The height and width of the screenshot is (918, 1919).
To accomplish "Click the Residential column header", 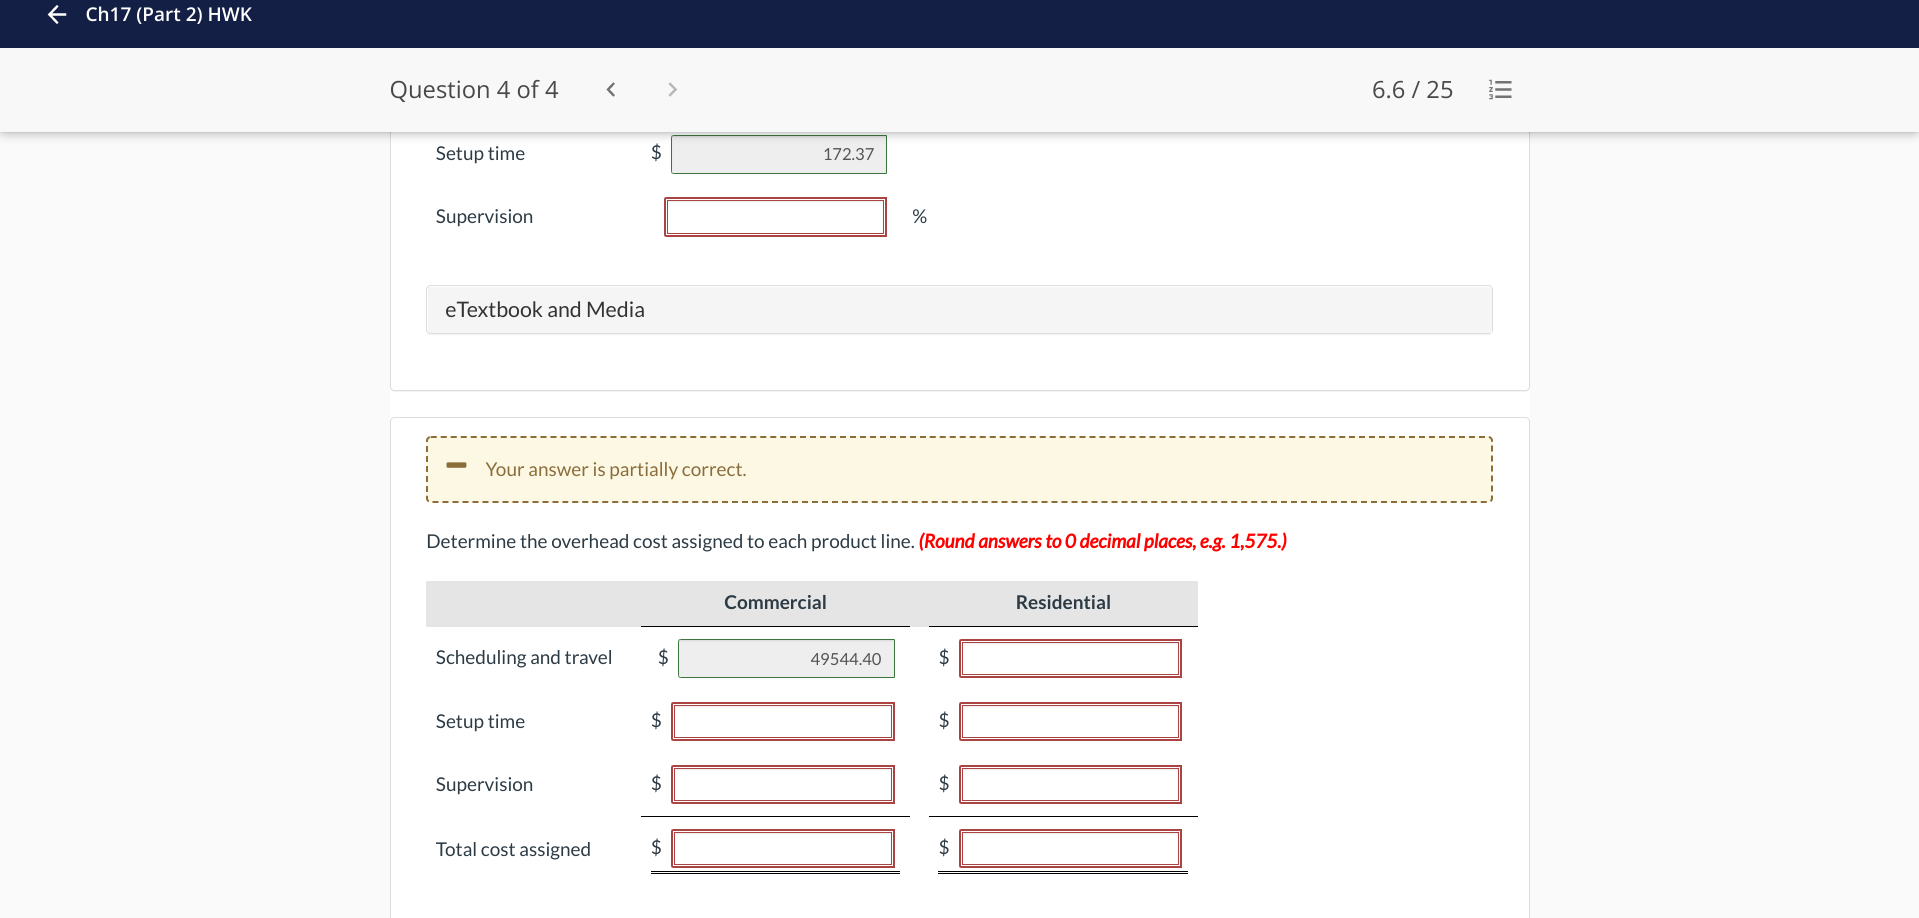I will click(1063, 603).
